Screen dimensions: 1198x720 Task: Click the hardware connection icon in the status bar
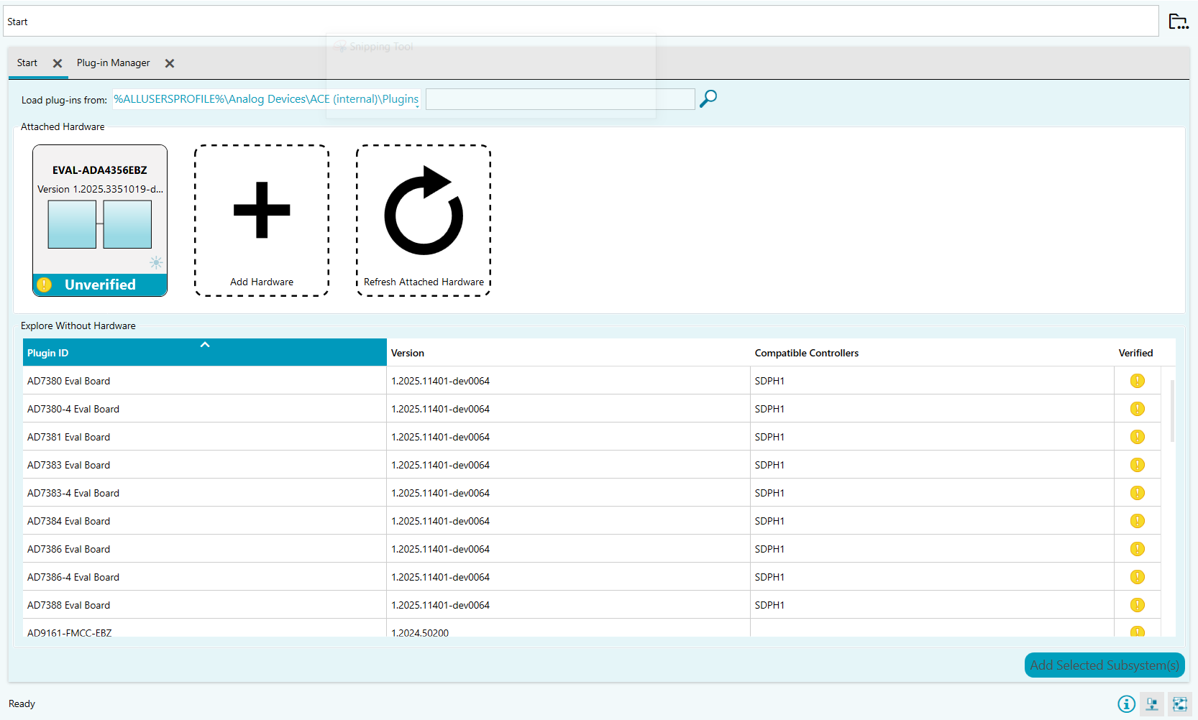[x=1151, y=704]
